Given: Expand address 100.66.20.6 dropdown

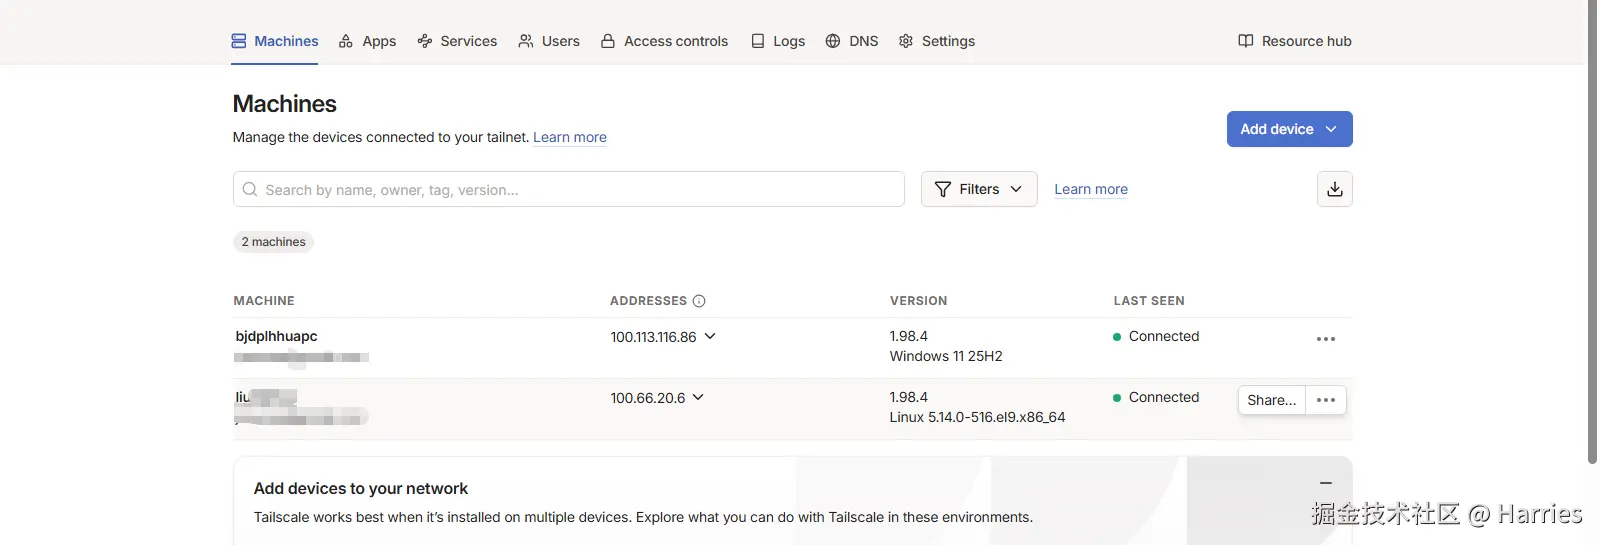Looking at the screenshot, I should pos(698,397).
